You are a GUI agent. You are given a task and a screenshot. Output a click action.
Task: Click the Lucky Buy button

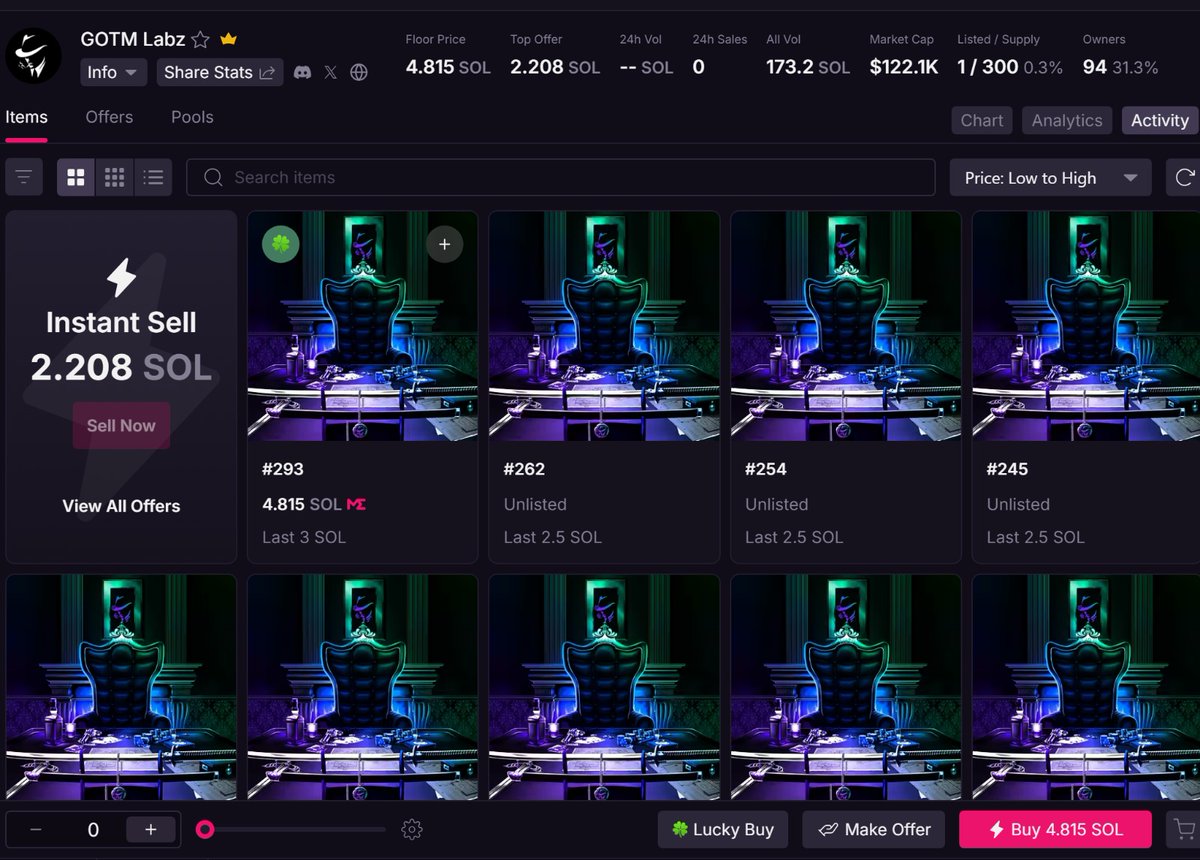point(723,829)
